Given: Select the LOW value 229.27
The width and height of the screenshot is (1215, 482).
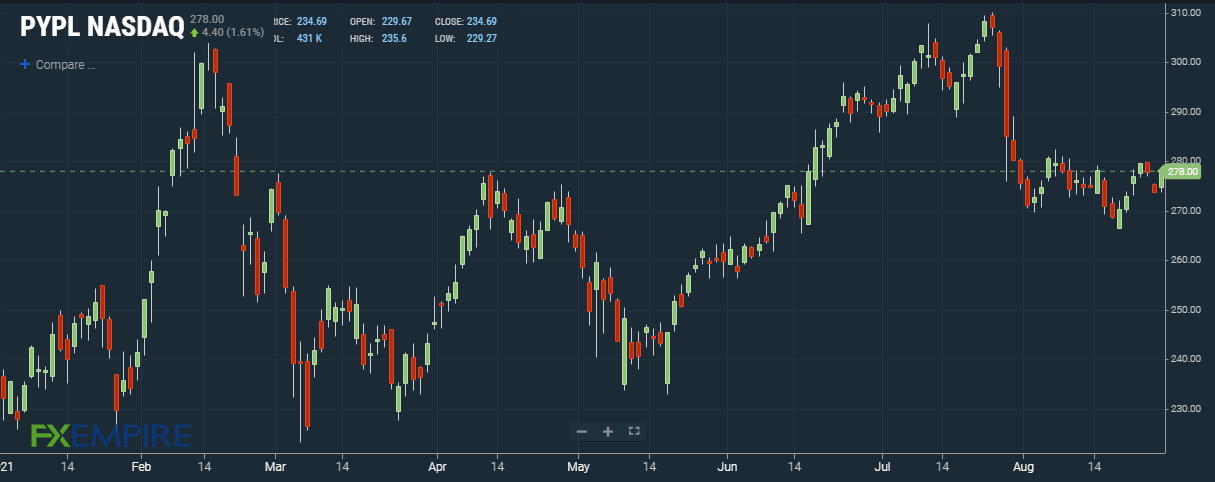Looking at the screenshot, I should tap(481, 38).
